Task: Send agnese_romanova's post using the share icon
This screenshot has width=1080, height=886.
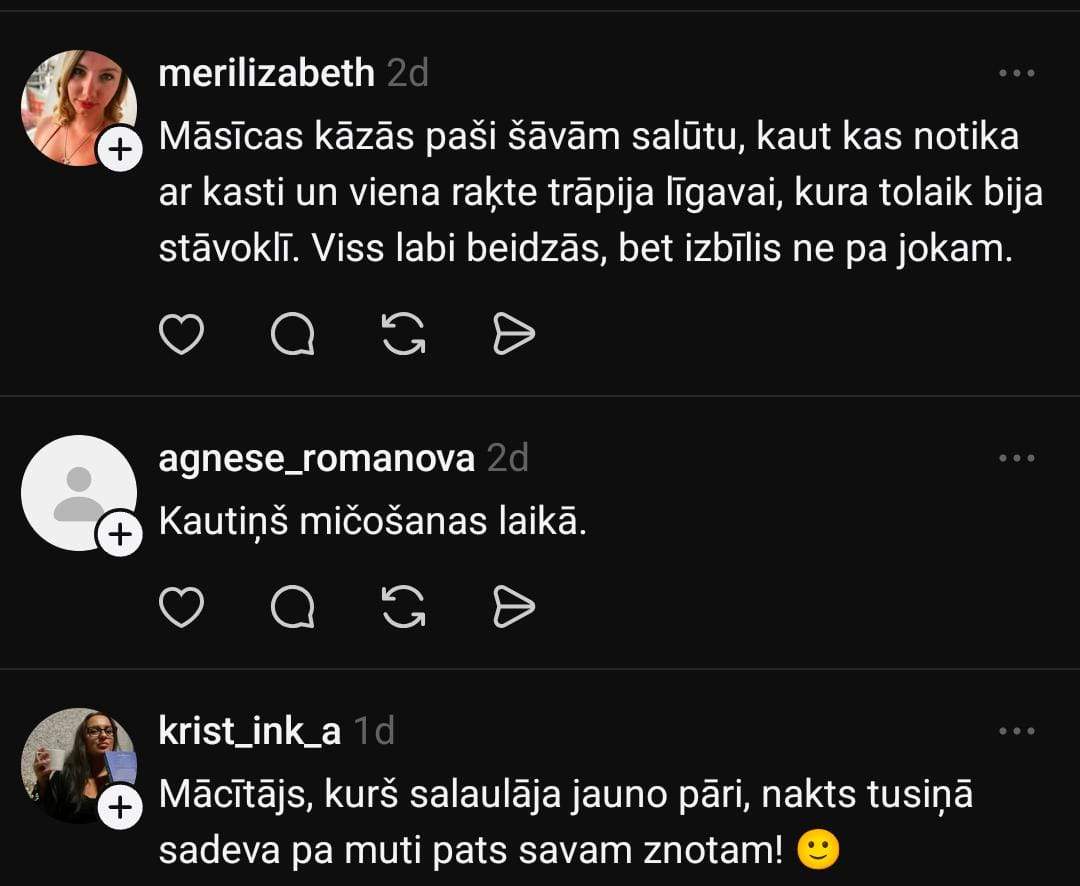Action: [x=514, y=606]
